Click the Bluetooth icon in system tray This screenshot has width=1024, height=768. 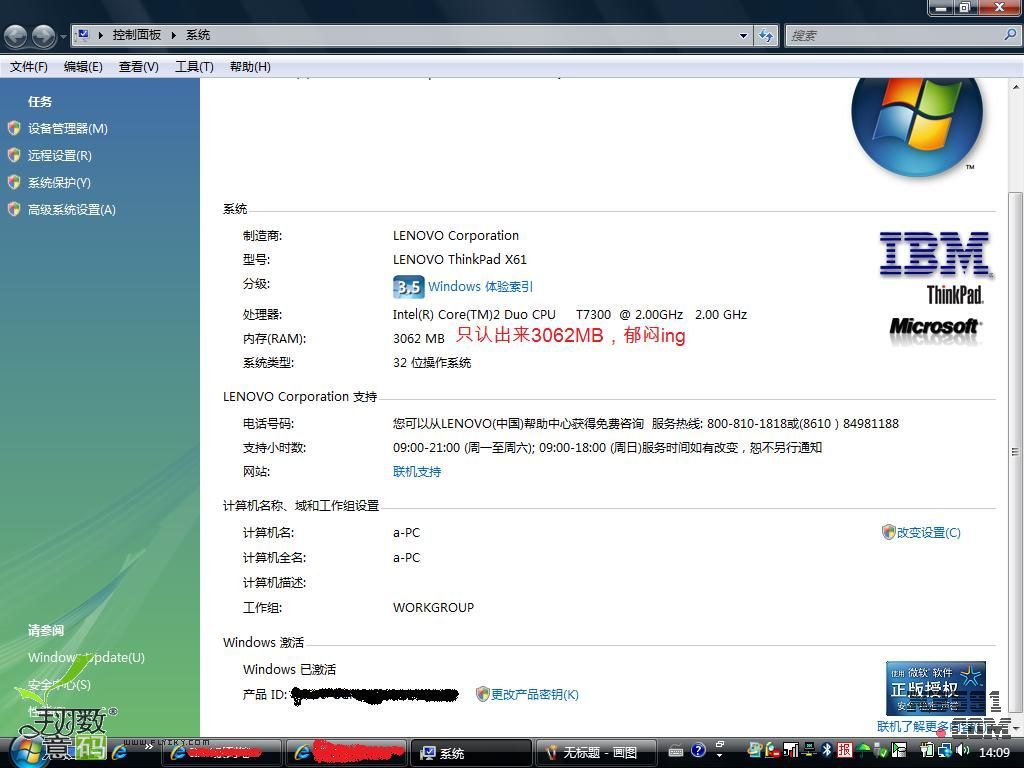point(827,750)
